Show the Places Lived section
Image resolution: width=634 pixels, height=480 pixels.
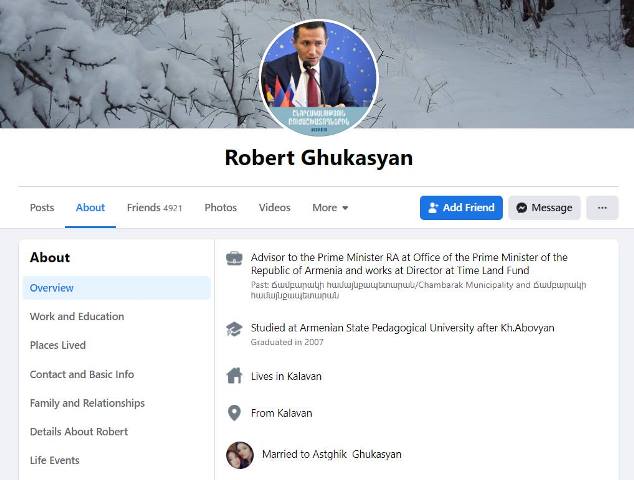click(58, 346)
